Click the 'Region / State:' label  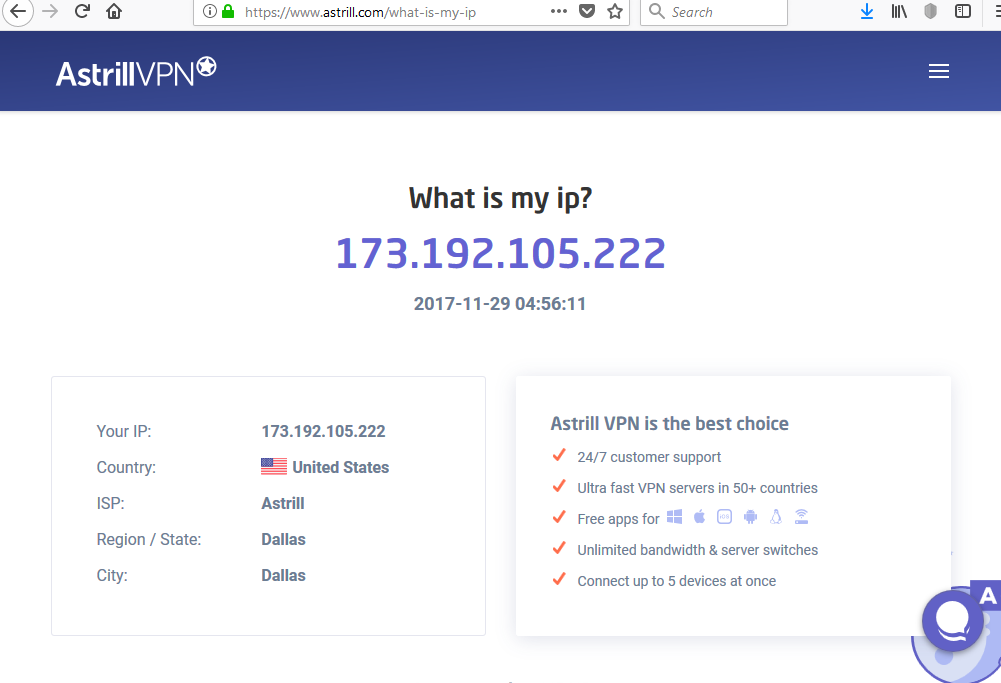click(x=149, y=540)
